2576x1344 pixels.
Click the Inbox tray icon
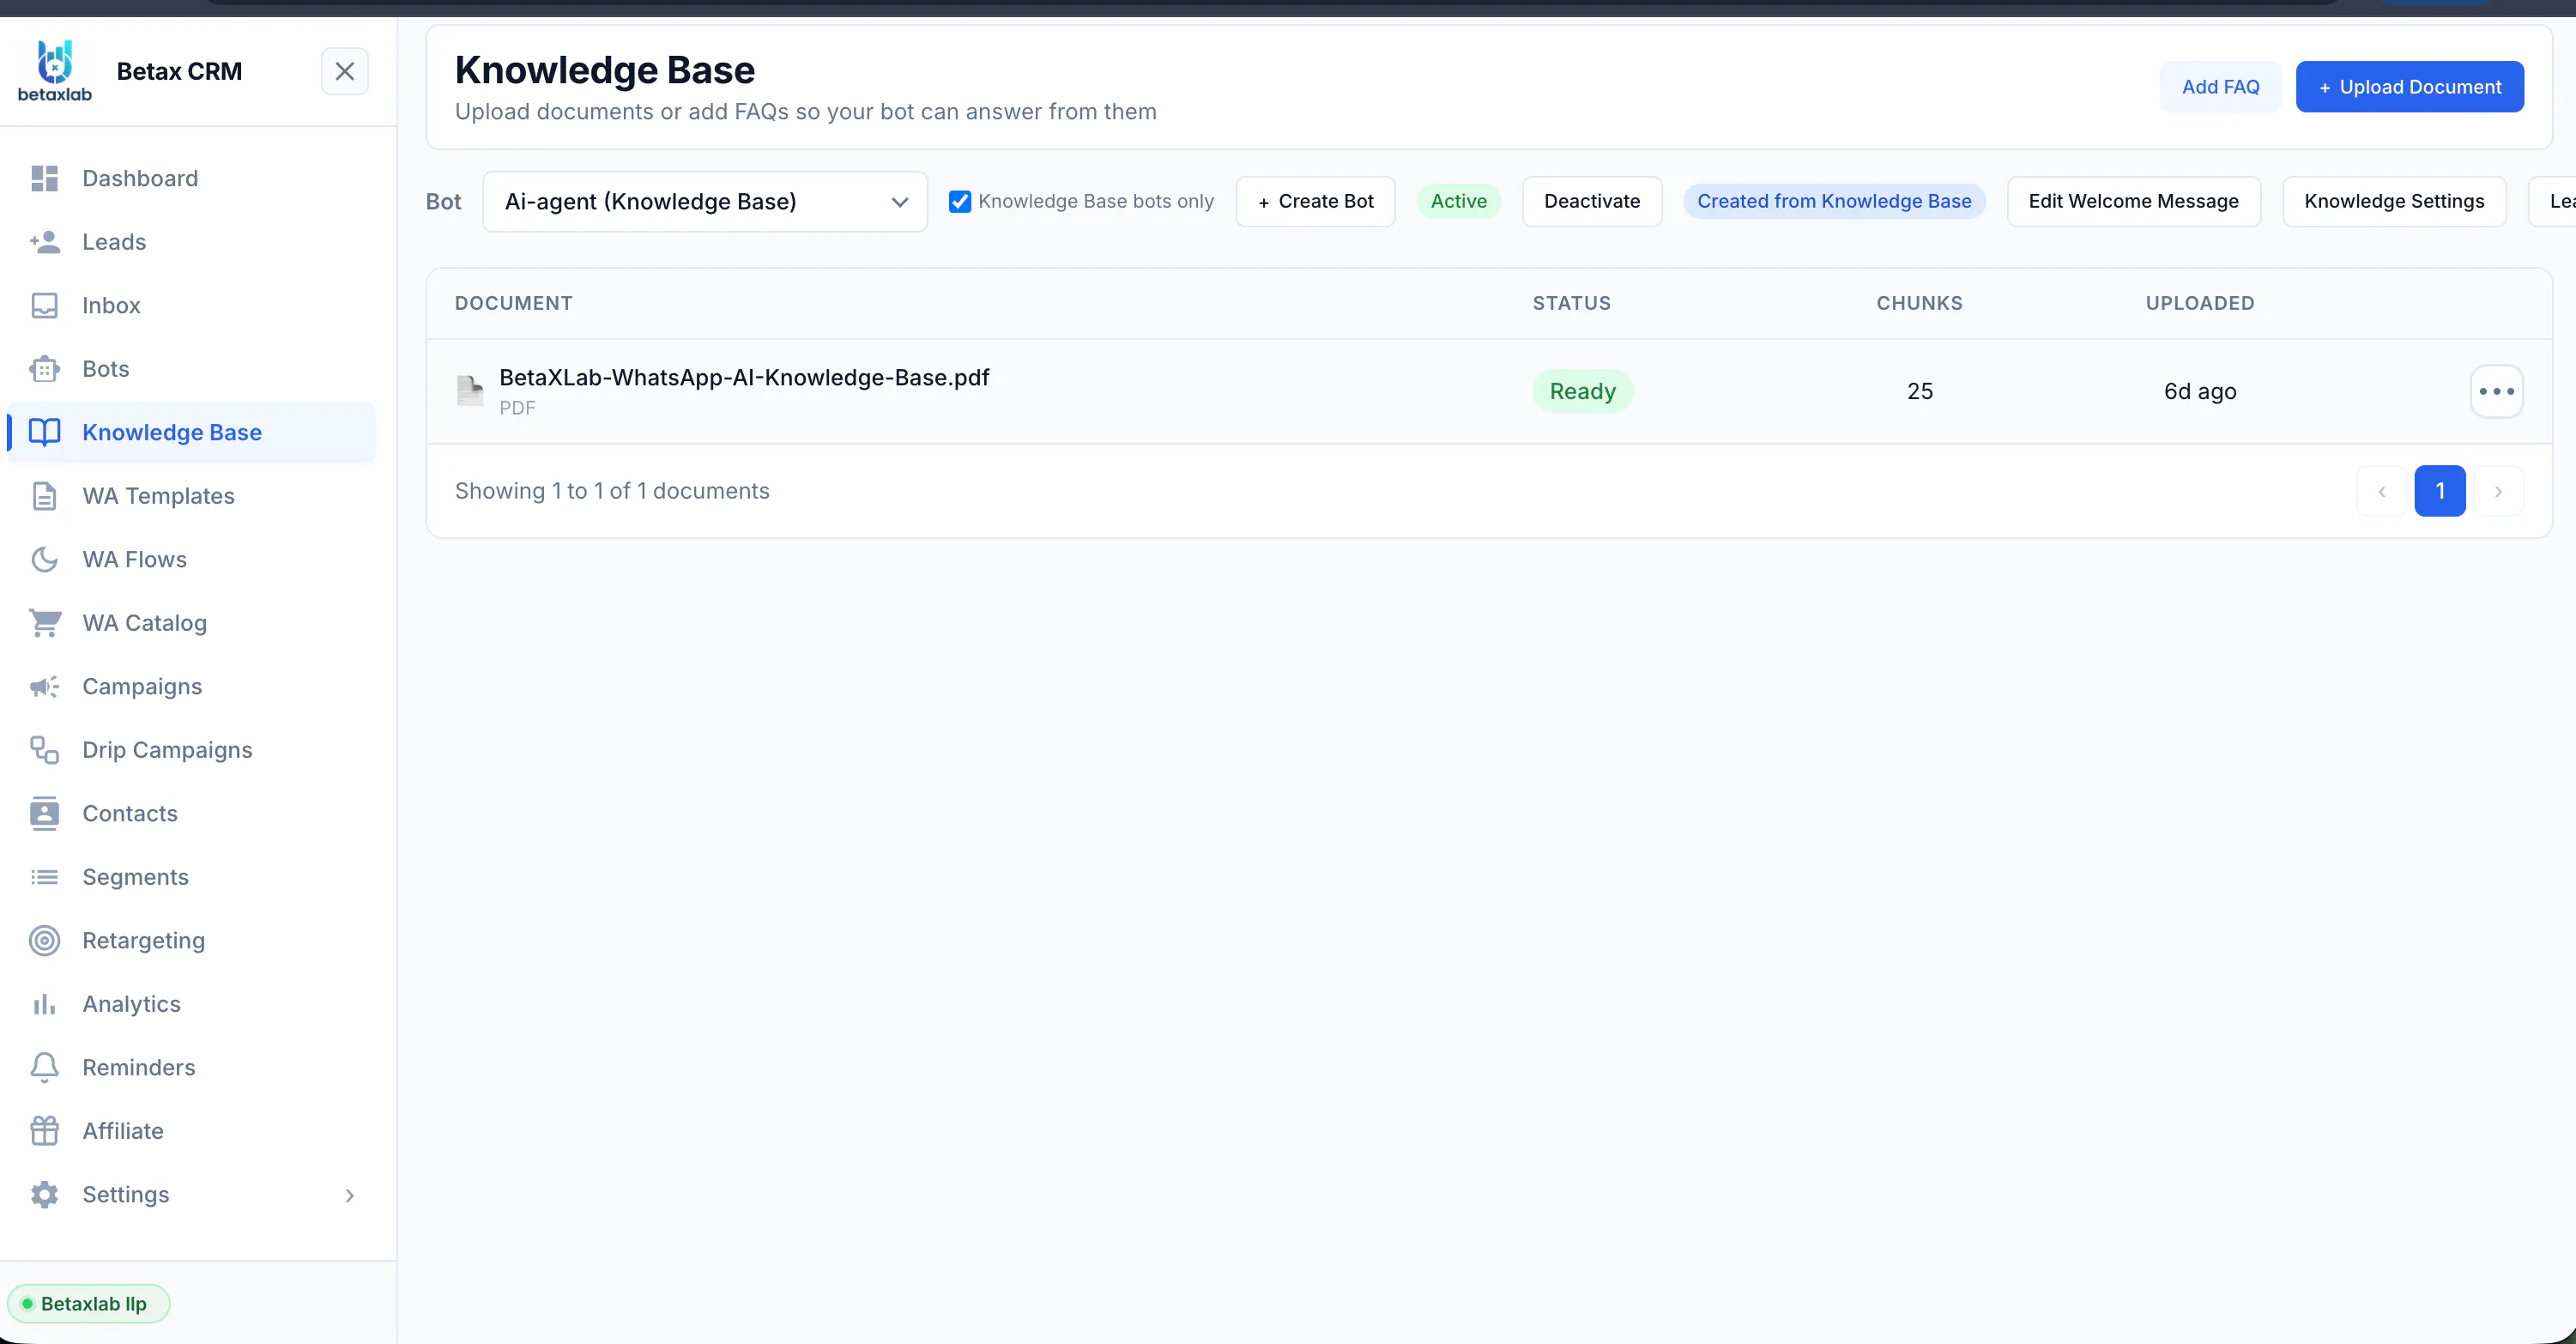tap(44, 305)
